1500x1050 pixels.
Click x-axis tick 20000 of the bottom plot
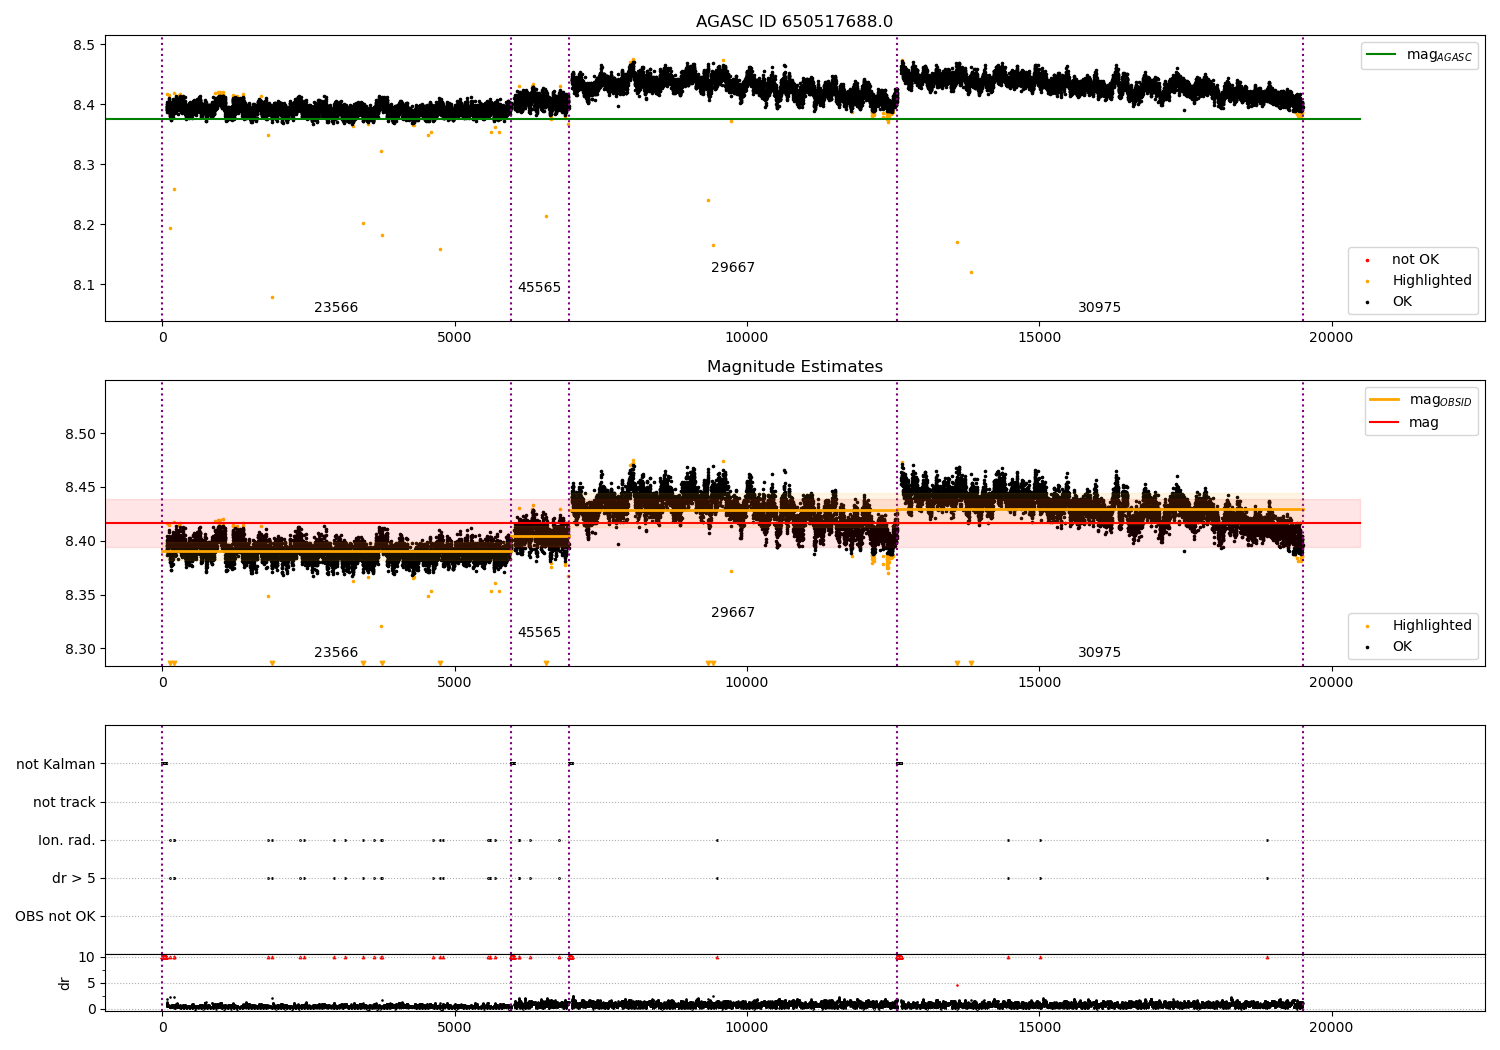(x=1331, y=1028)
